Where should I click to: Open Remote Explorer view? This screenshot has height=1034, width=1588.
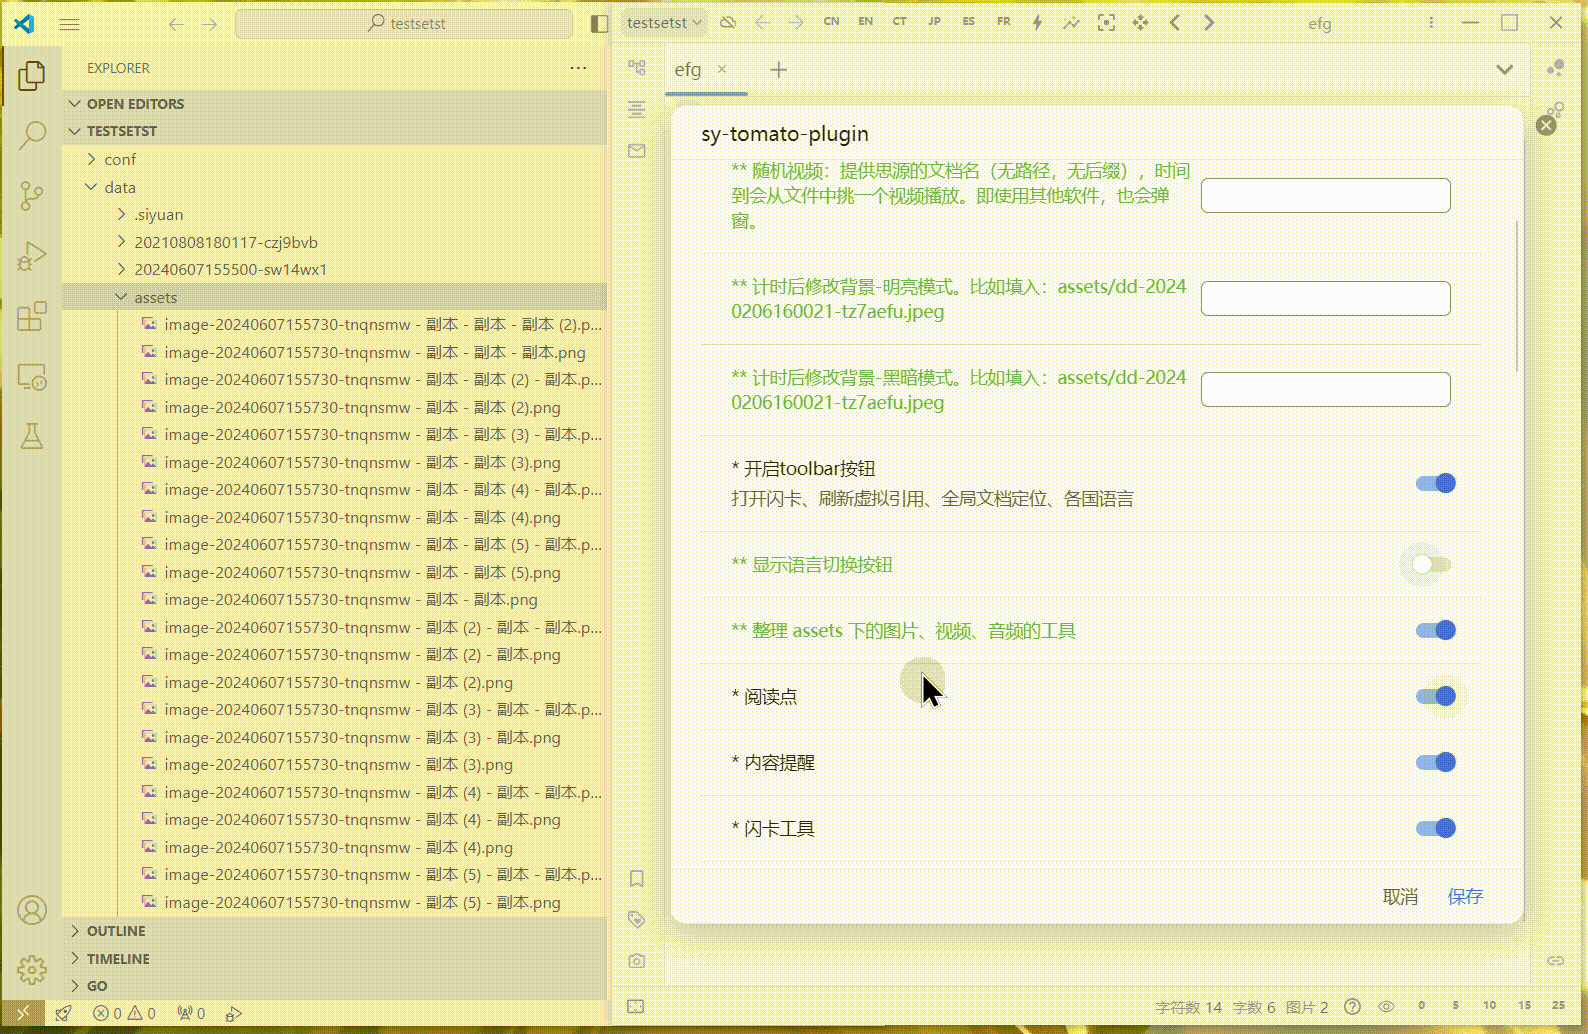click(x=31, y=377)
